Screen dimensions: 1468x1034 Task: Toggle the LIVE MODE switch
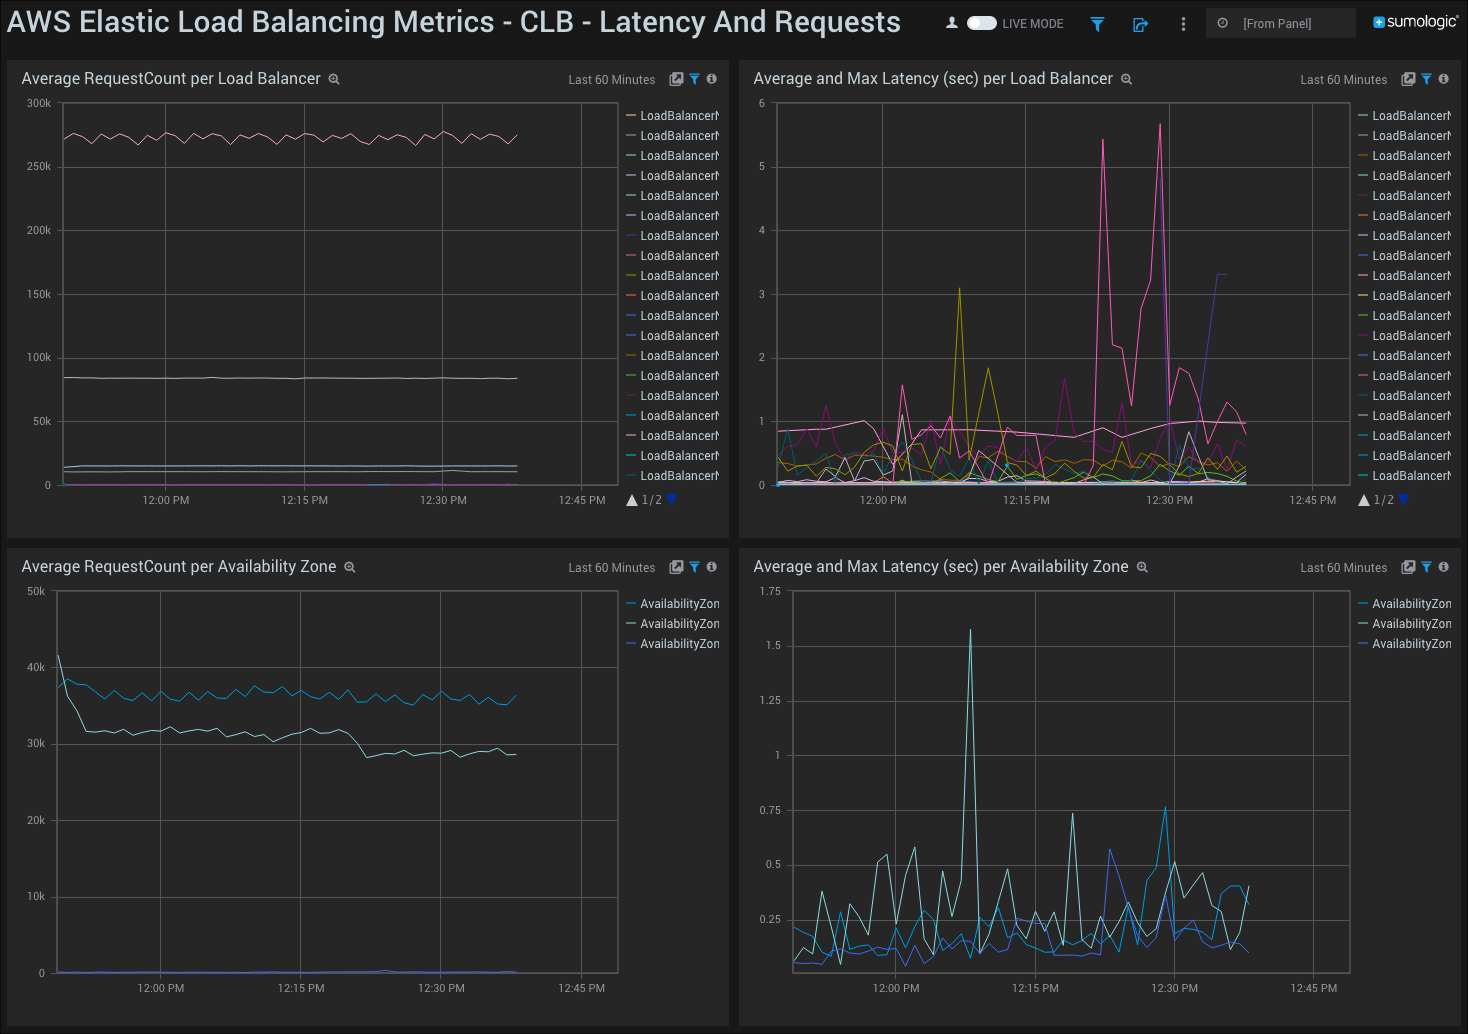(x=981, y=22)
